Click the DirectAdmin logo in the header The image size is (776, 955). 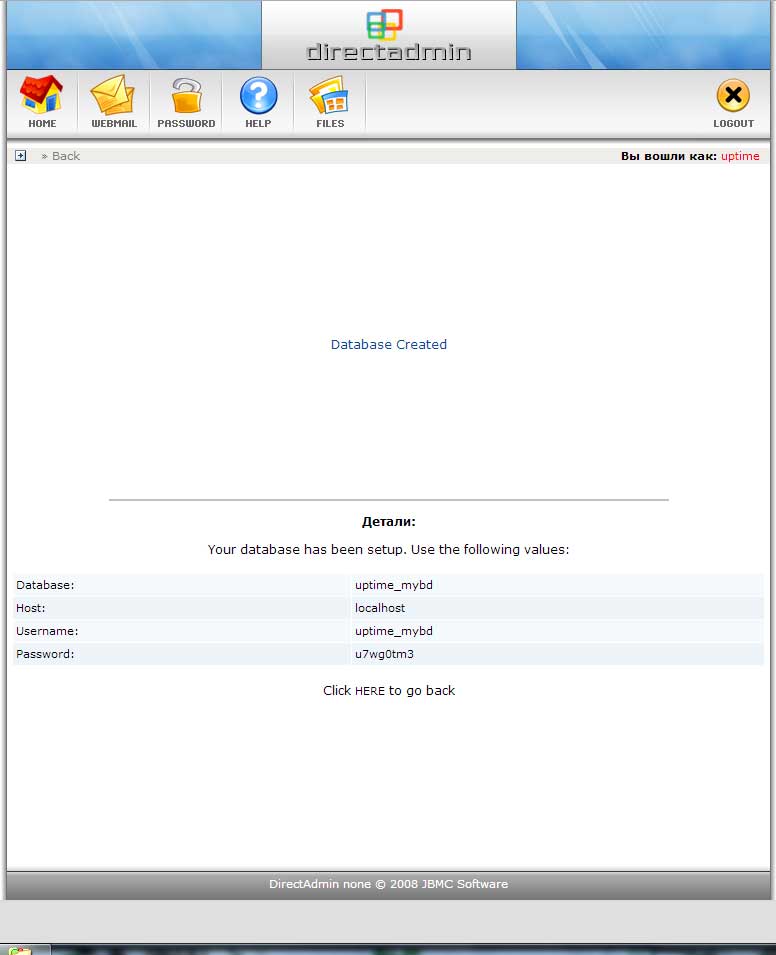[x=389, y=35]
